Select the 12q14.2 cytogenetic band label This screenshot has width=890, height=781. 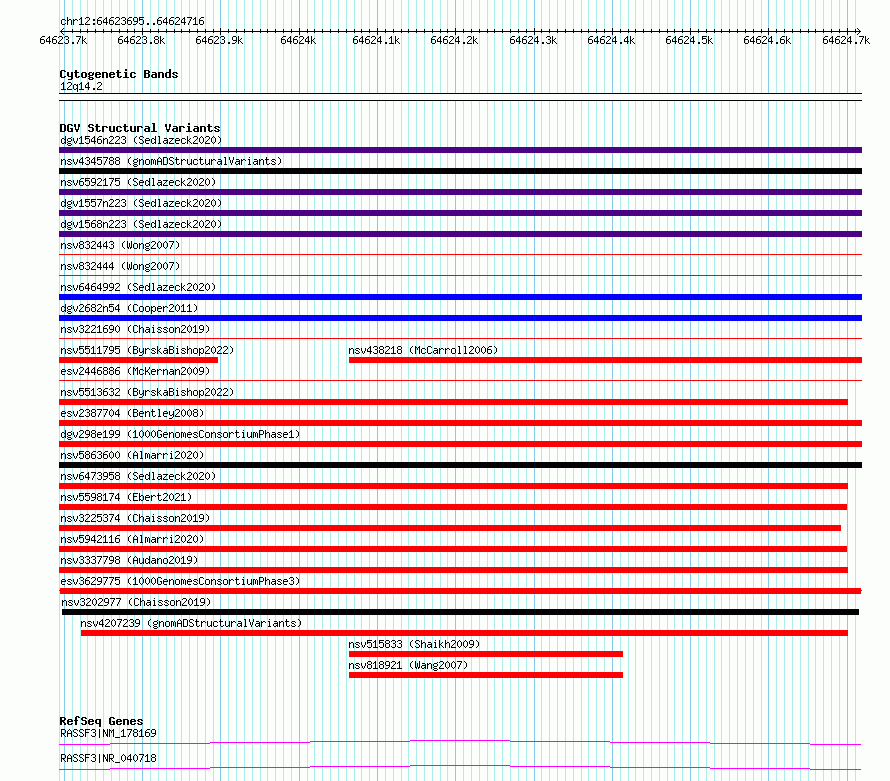click(x=81, y=86)
